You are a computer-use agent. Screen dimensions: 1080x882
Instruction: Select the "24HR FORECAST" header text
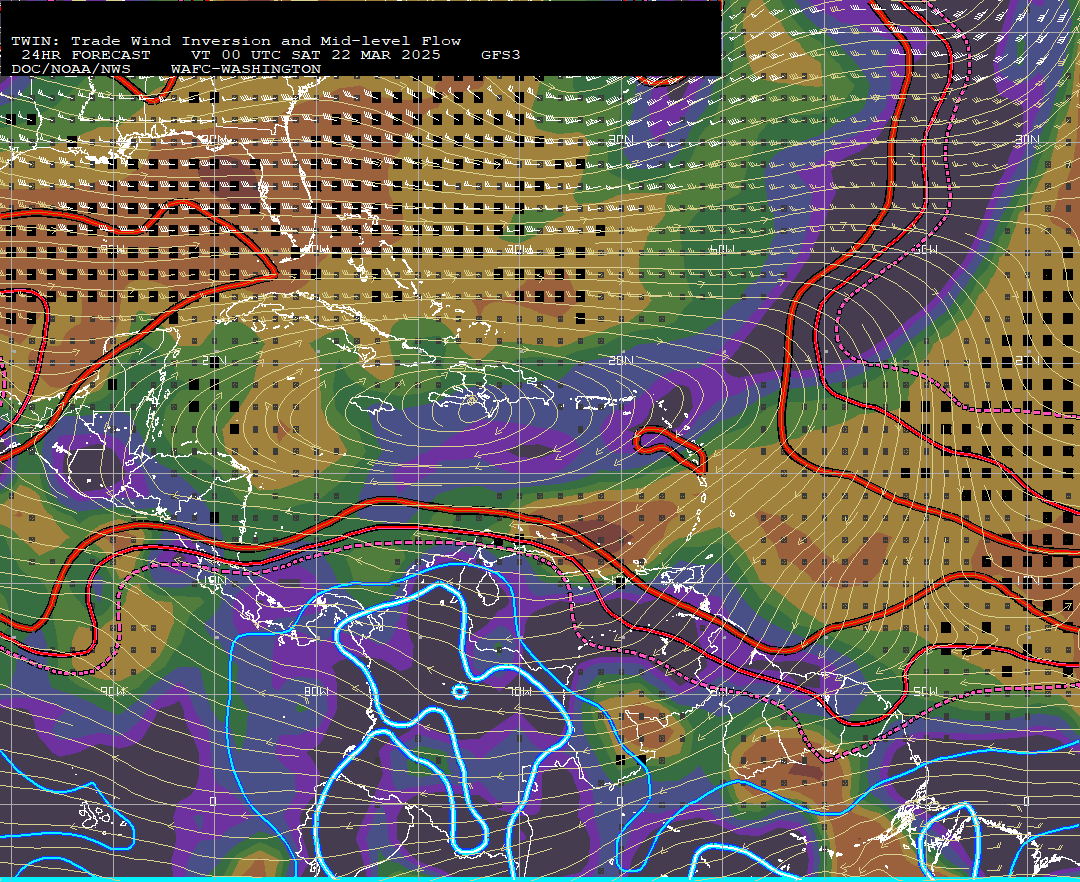pos(85,55)
